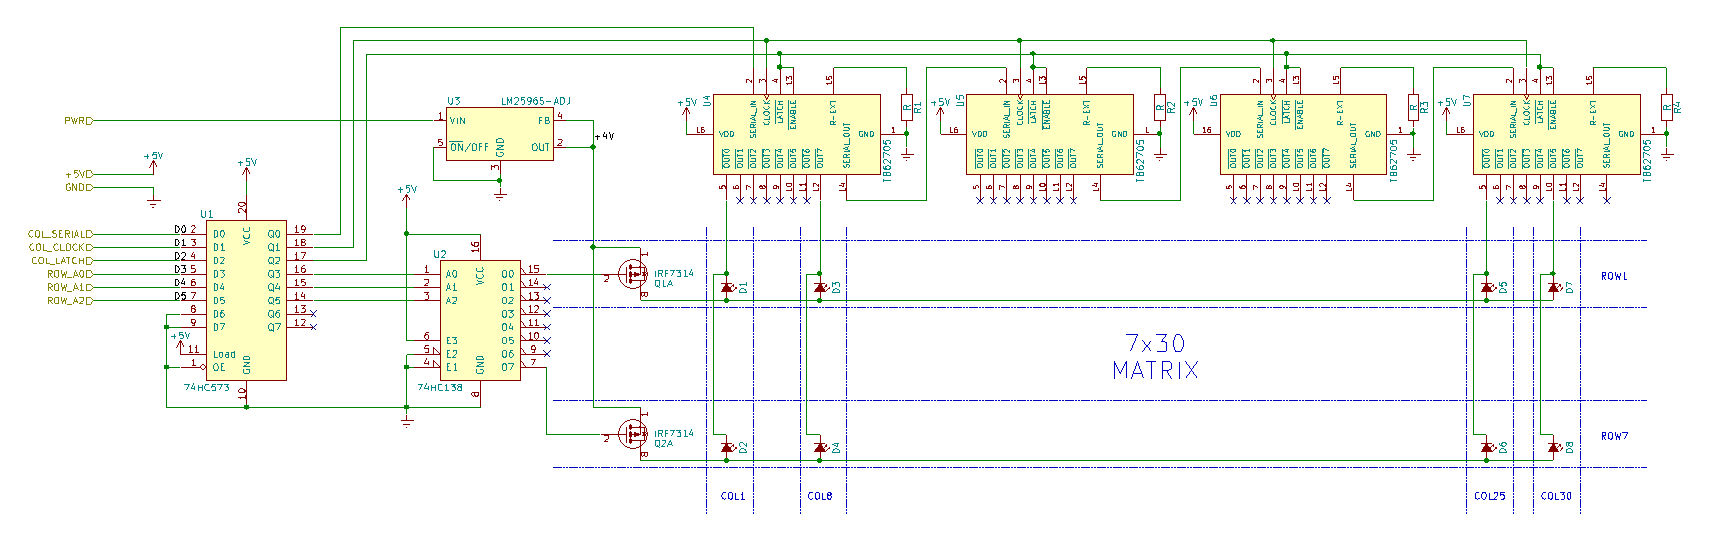Screen dimensions: 1713x556
Task: Click the +4V net label
Action: [605, 136]
